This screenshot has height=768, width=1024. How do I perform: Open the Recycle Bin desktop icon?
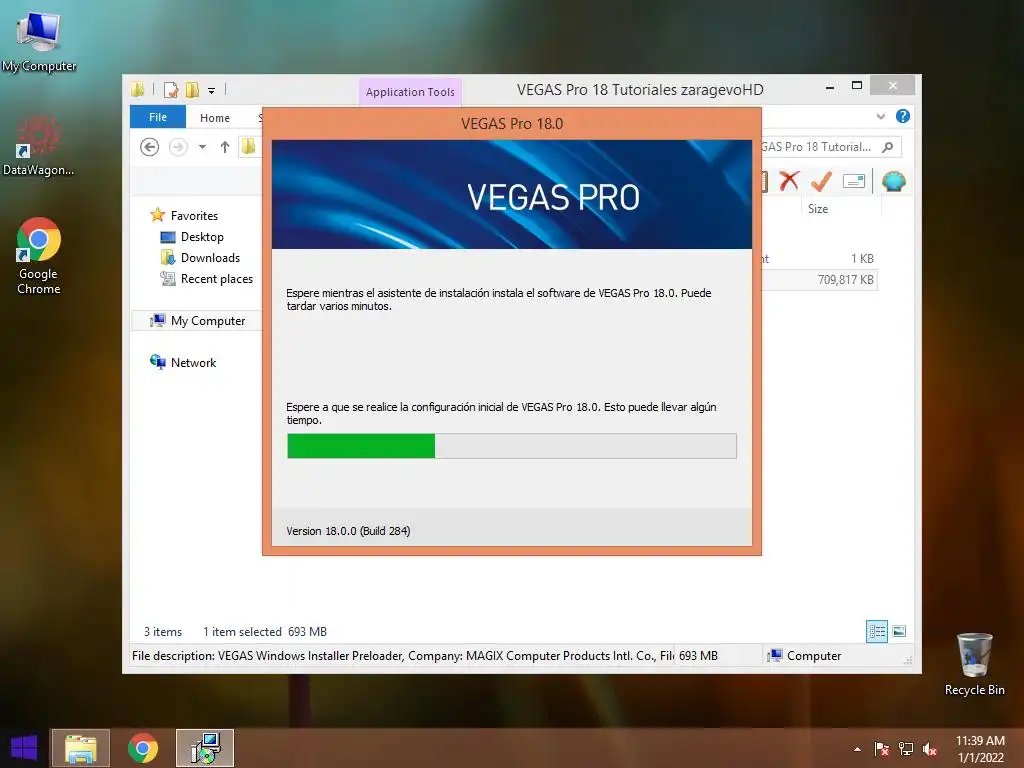coord(974,664)
